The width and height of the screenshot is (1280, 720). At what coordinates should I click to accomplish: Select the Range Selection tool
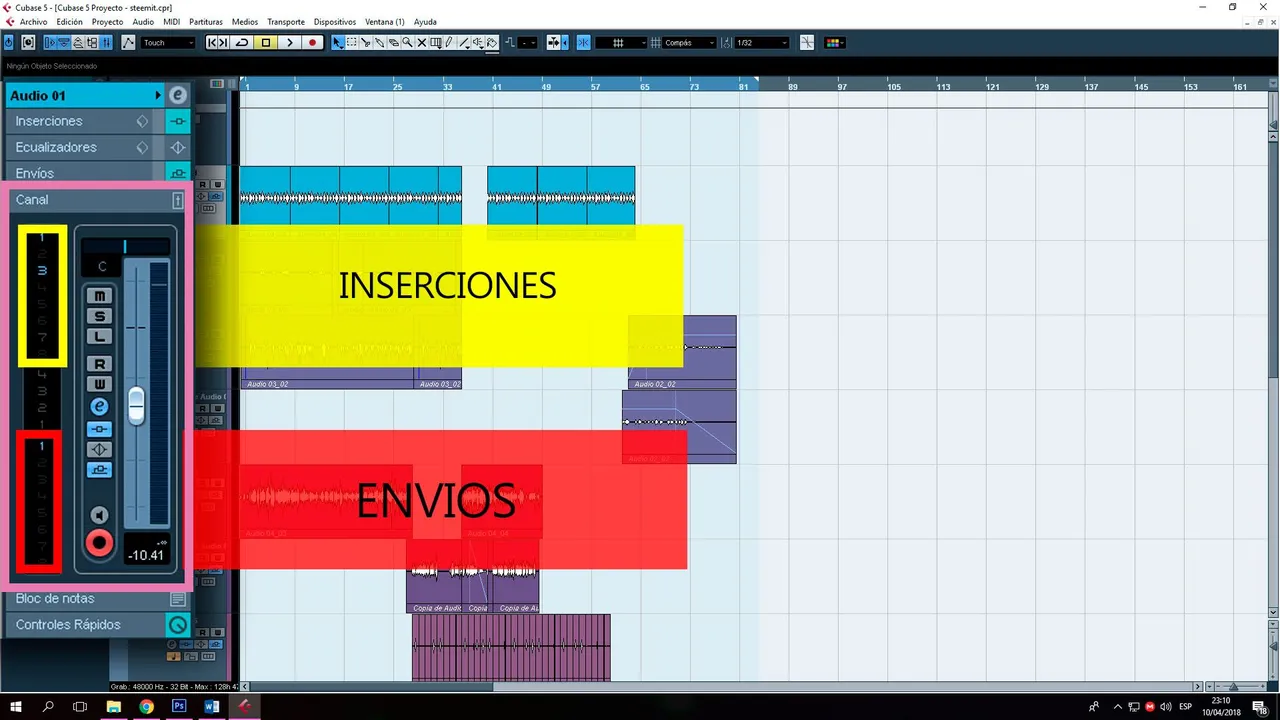pyautogui.click(x=351, y=42)
